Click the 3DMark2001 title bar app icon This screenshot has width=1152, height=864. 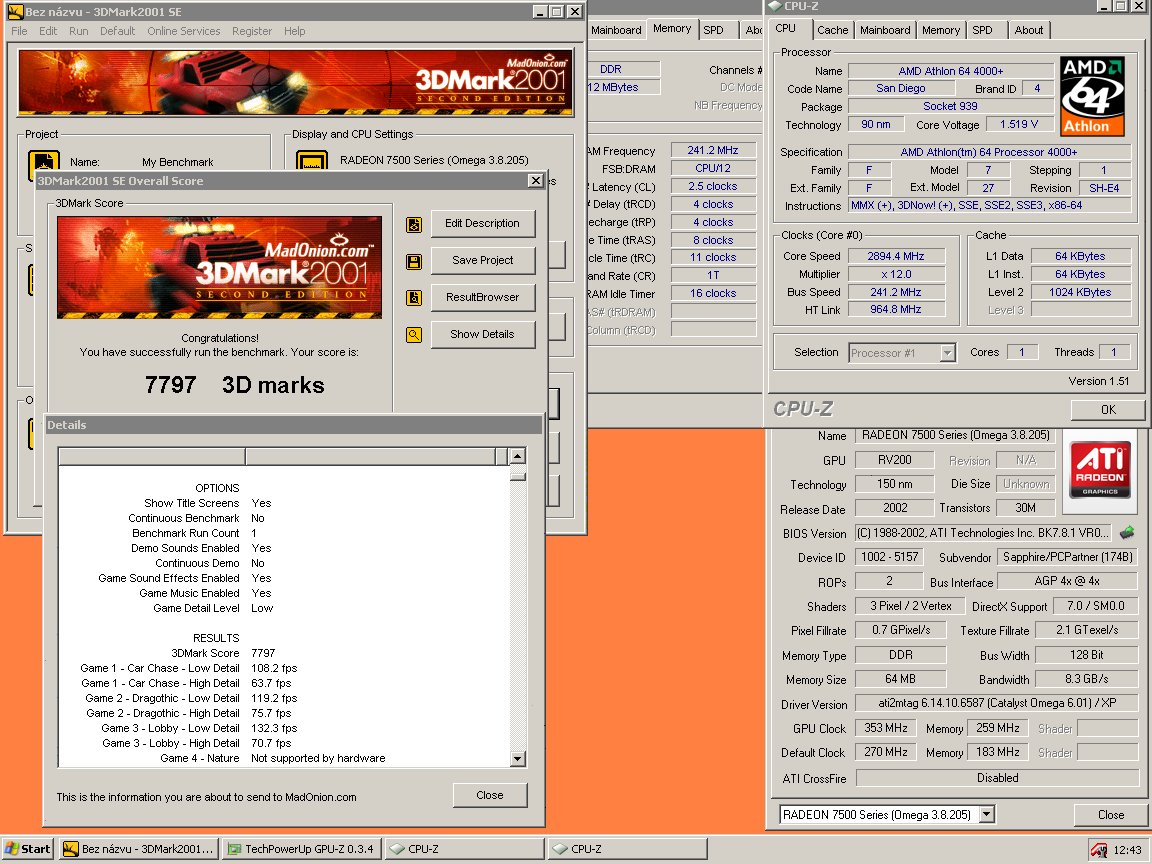coord(15,12)
